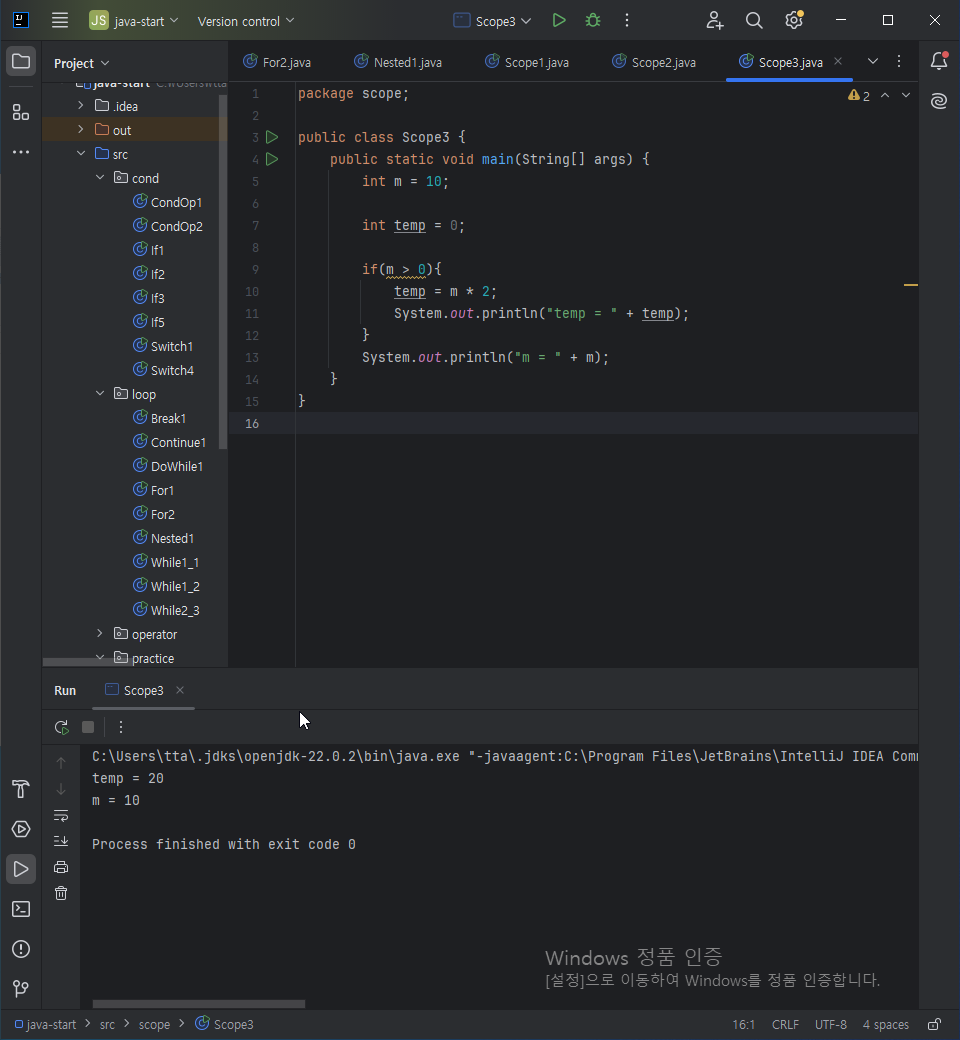Rerun Scope3 in the Run panel
This screenshot has height=1040, width=960.
62,727
